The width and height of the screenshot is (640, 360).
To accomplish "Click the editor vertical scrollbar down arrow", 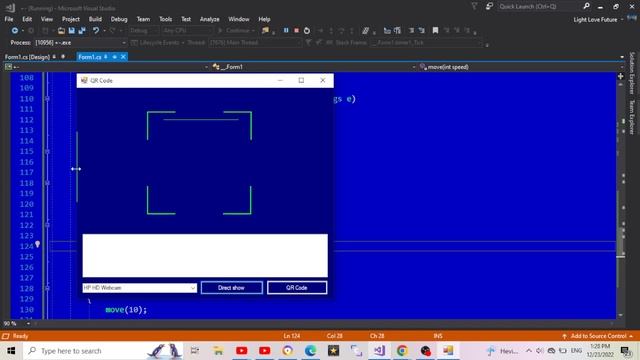I will click(x=620, y=315).
